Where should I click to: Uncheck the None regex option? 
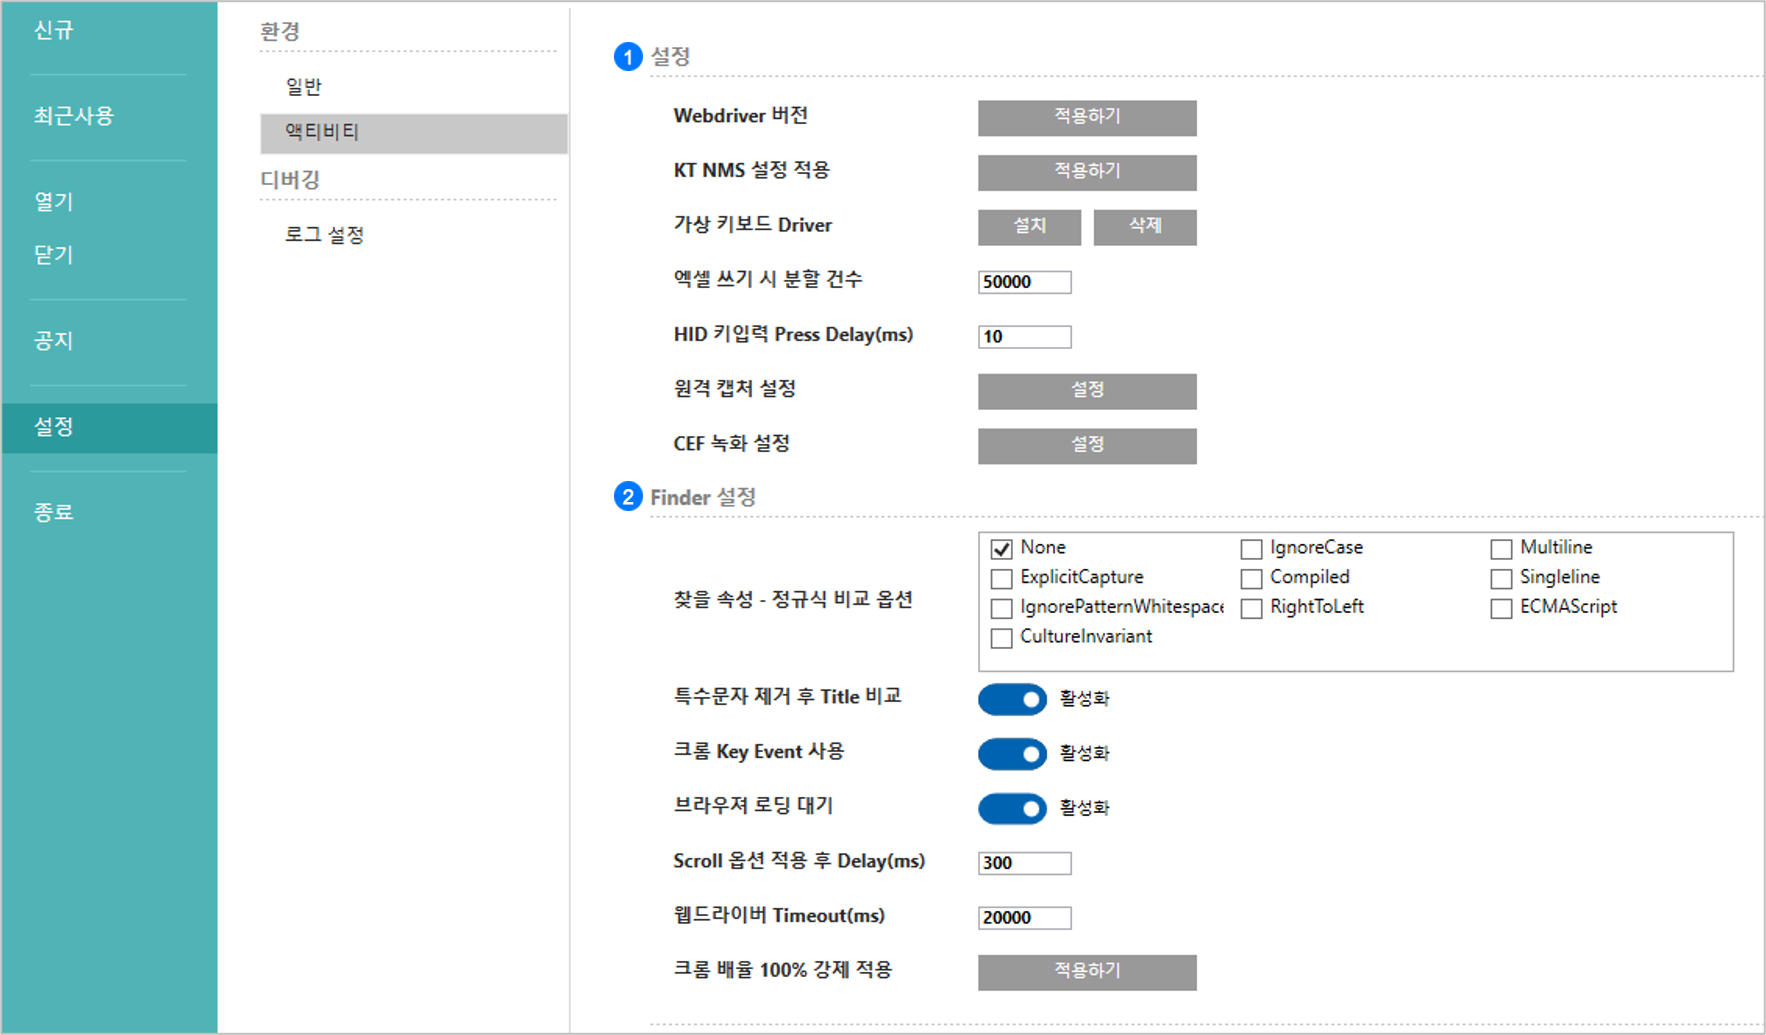point(1001,548)
